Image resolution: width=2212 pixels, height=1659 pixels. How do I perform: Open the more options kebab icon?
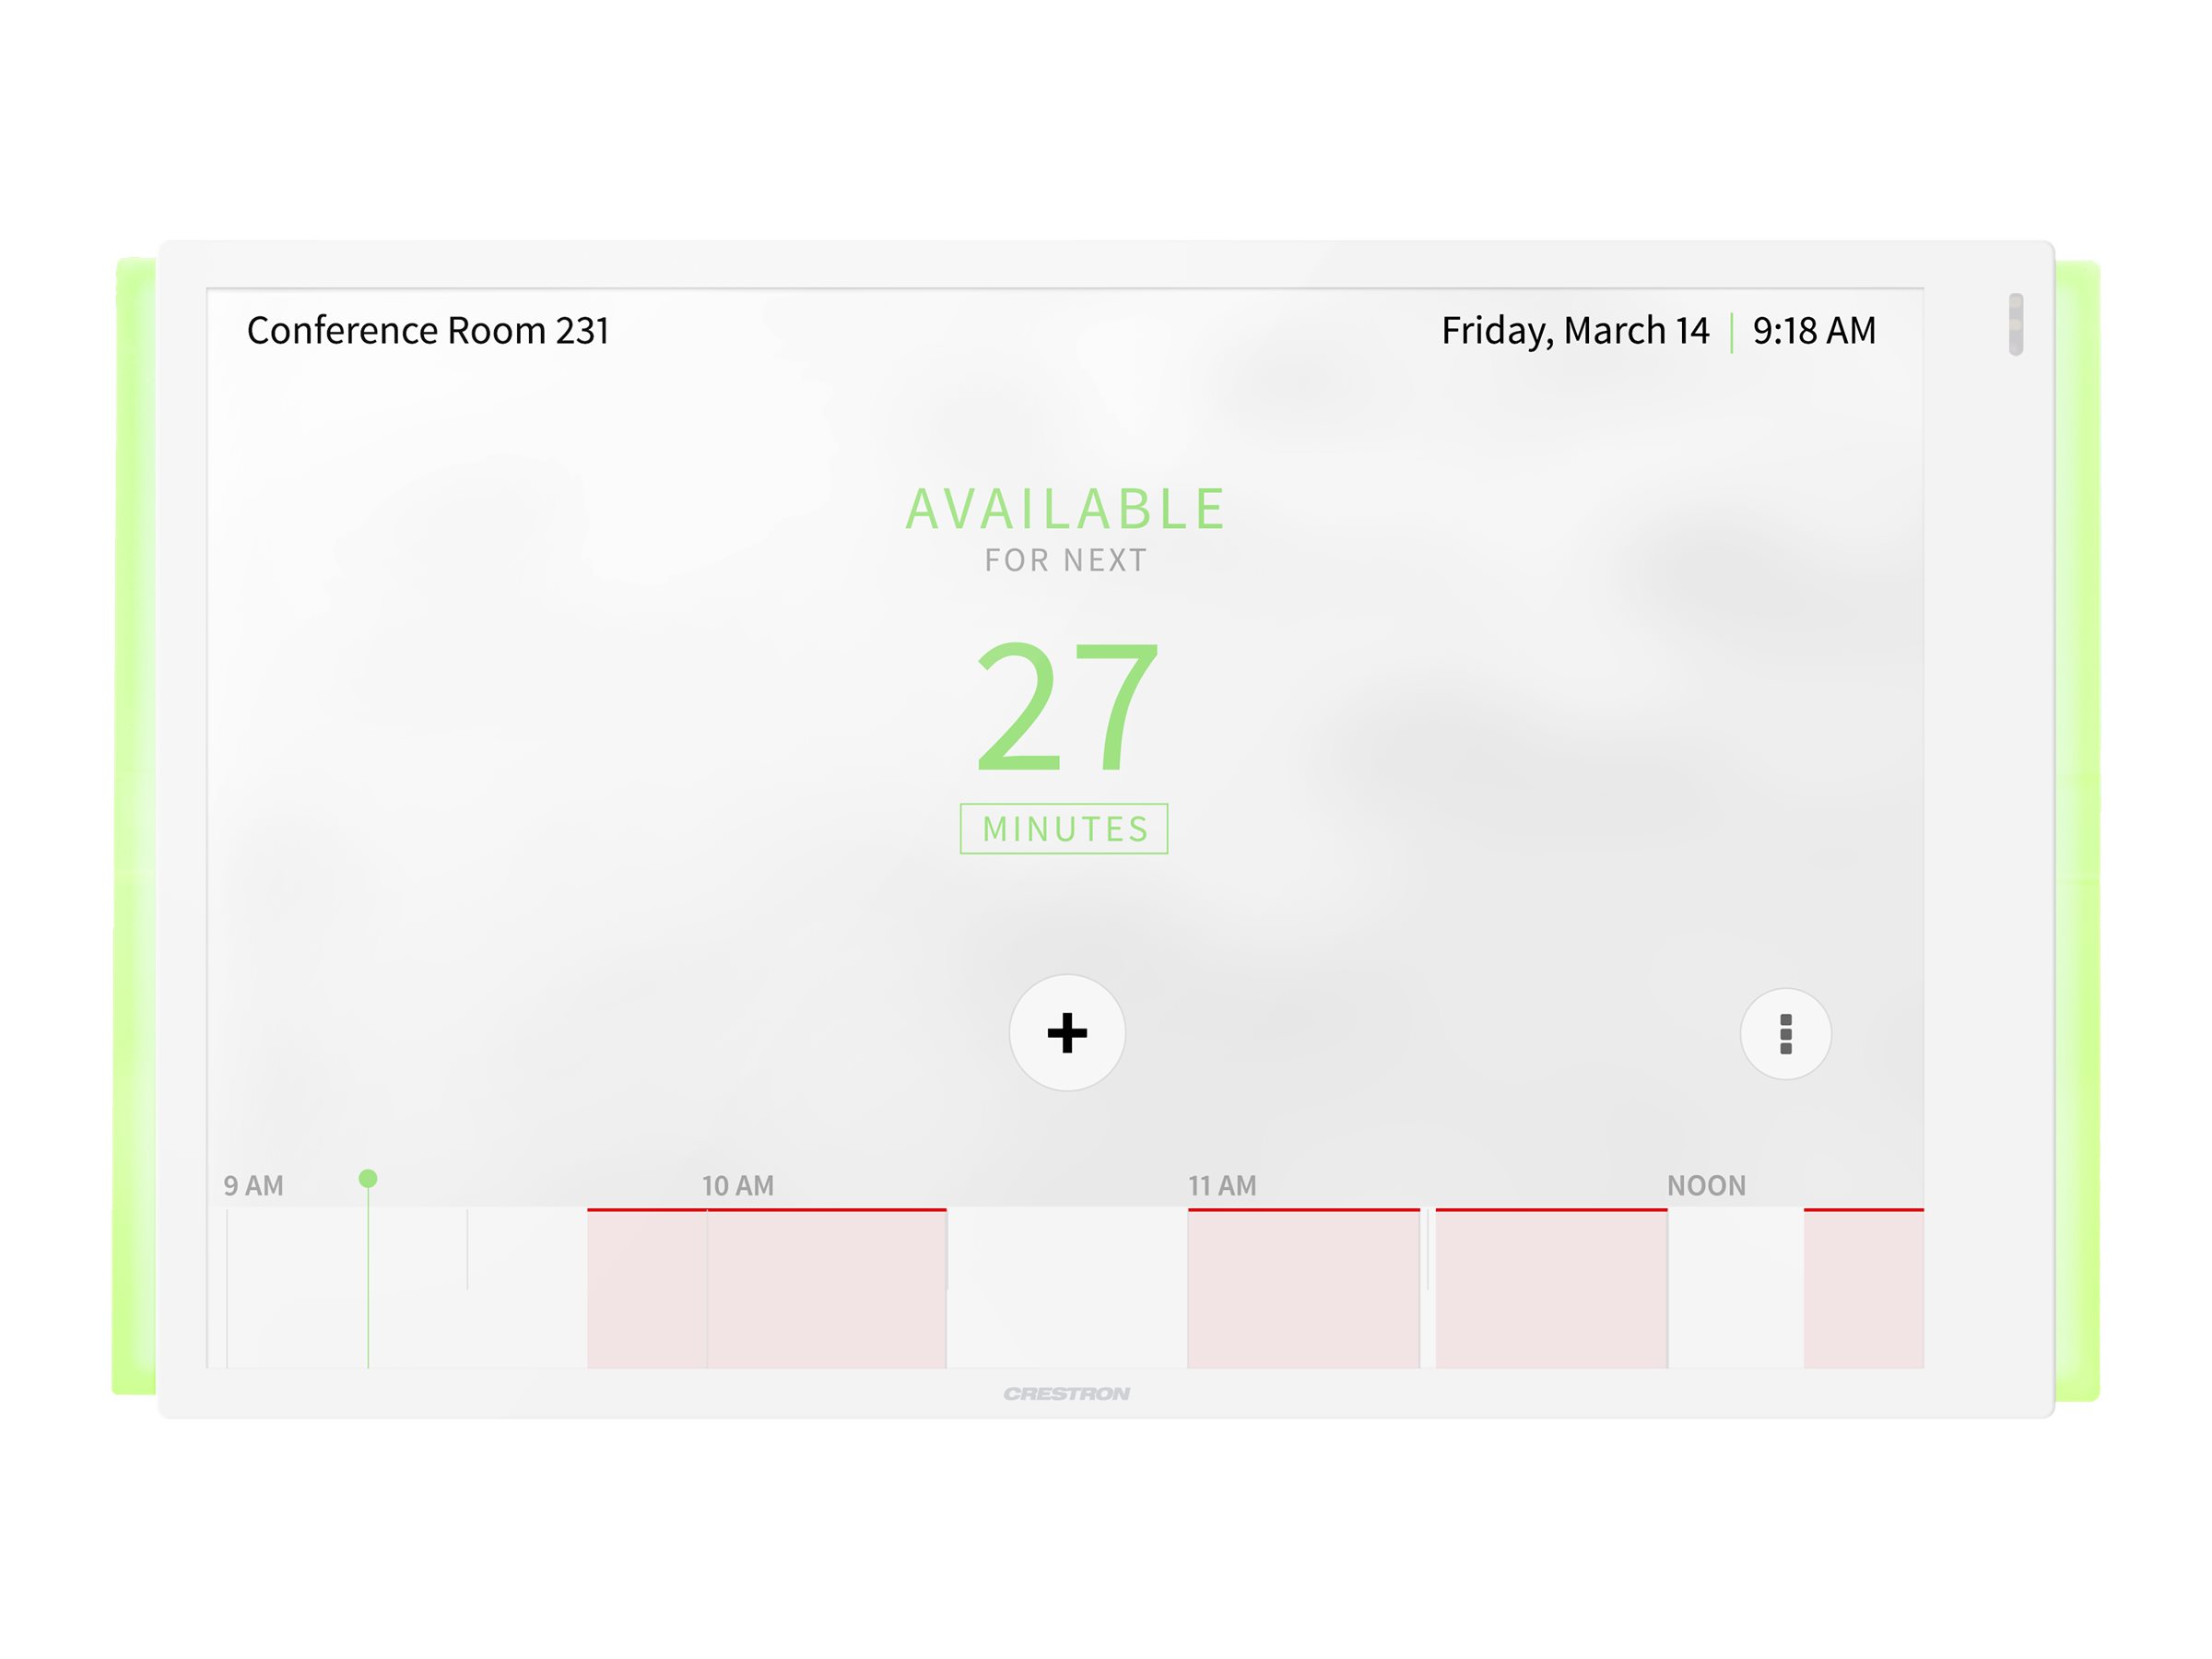pyautogui.click(x=1786, y=1036)
